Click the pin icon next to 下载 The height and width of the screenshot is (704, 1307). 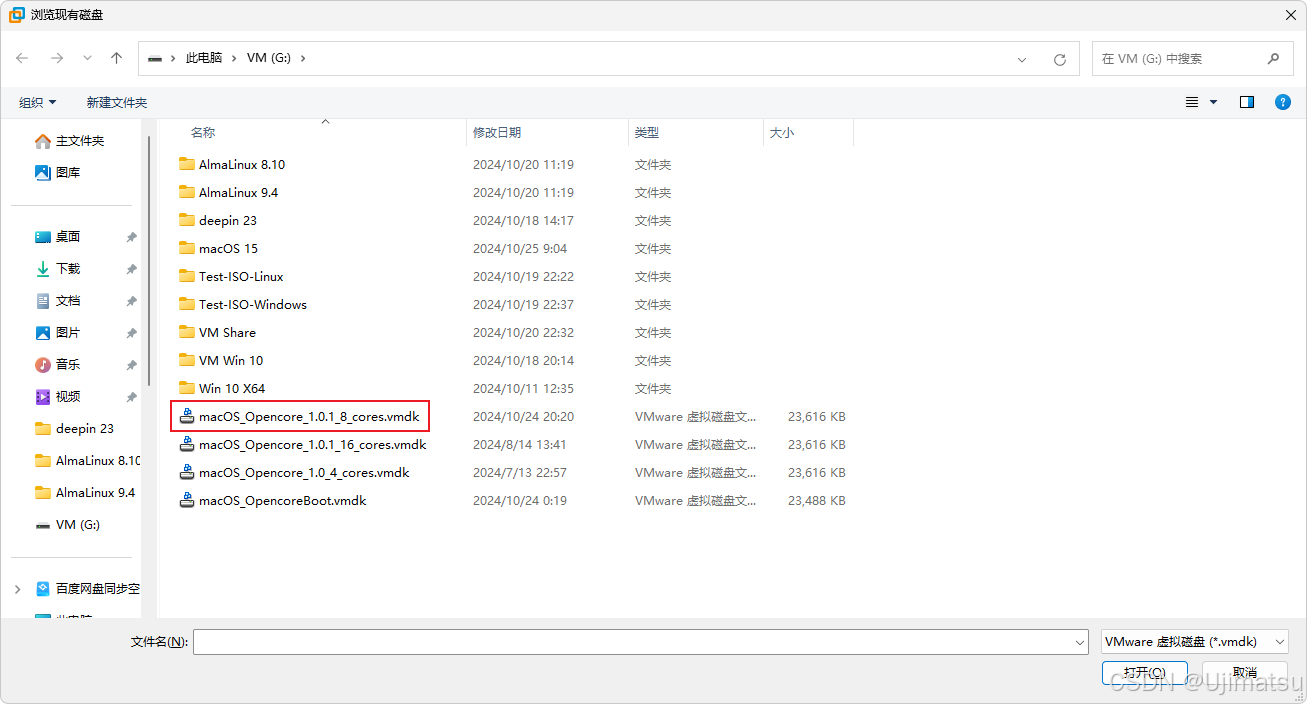[131, 269]
